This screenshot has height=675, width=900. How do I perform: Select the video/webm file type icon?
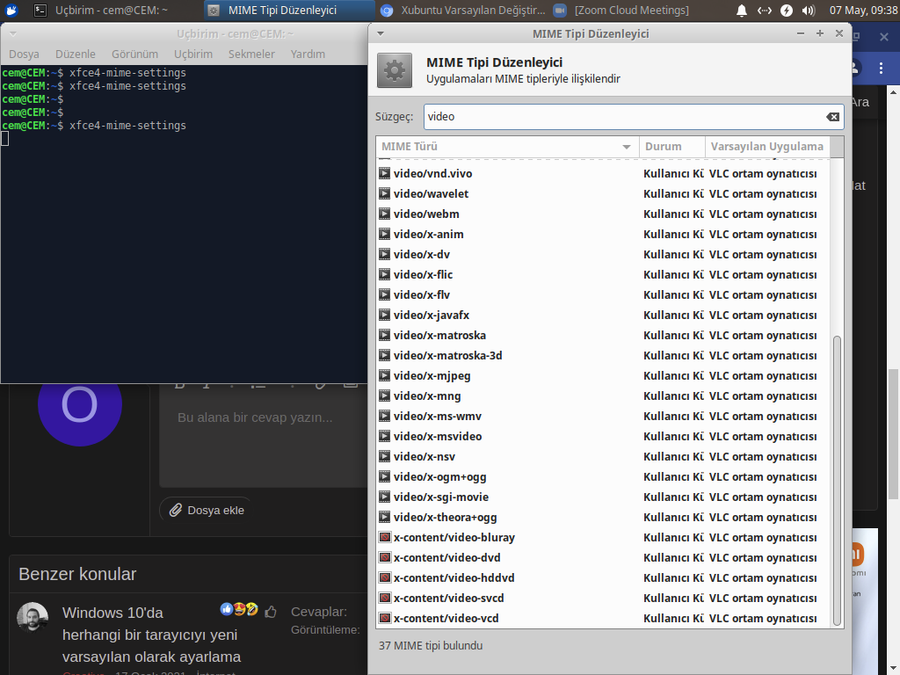385,214
